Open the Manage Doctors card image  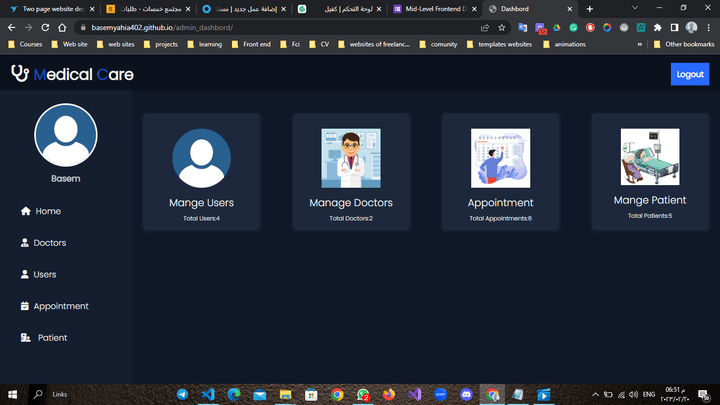(351, 158)
